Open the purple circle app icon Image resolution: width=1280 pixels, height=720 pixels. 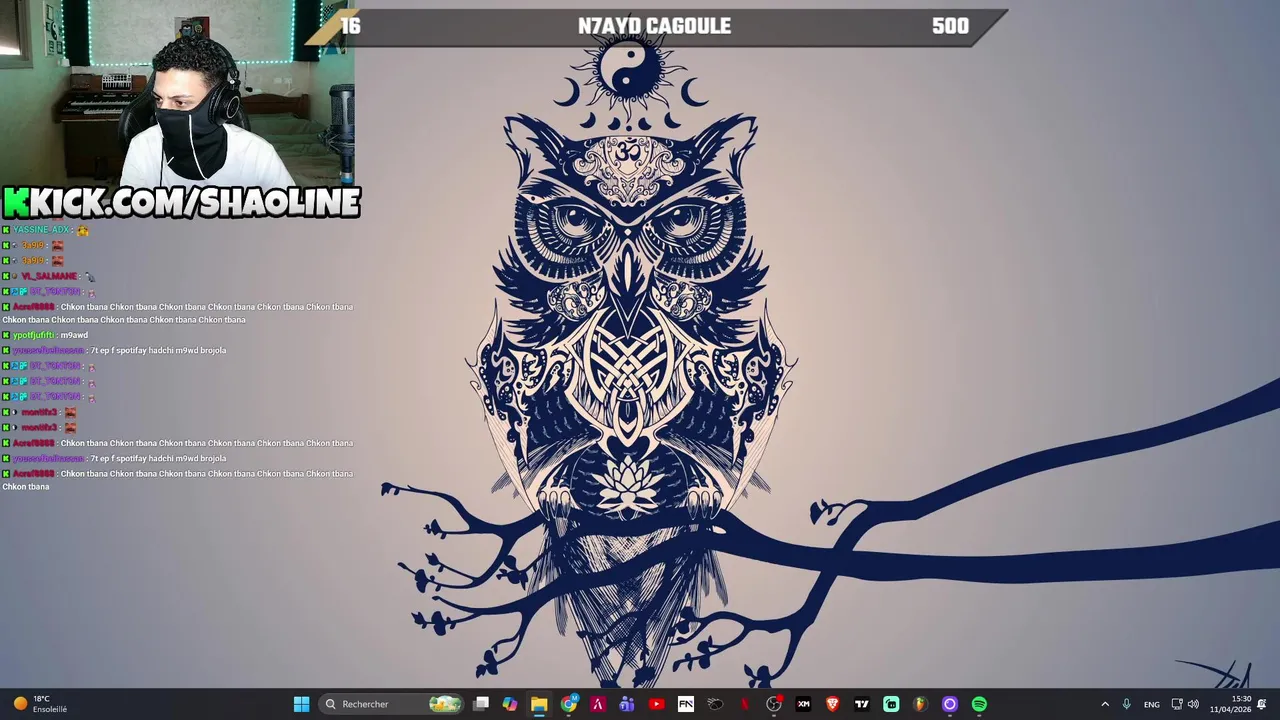950,704
